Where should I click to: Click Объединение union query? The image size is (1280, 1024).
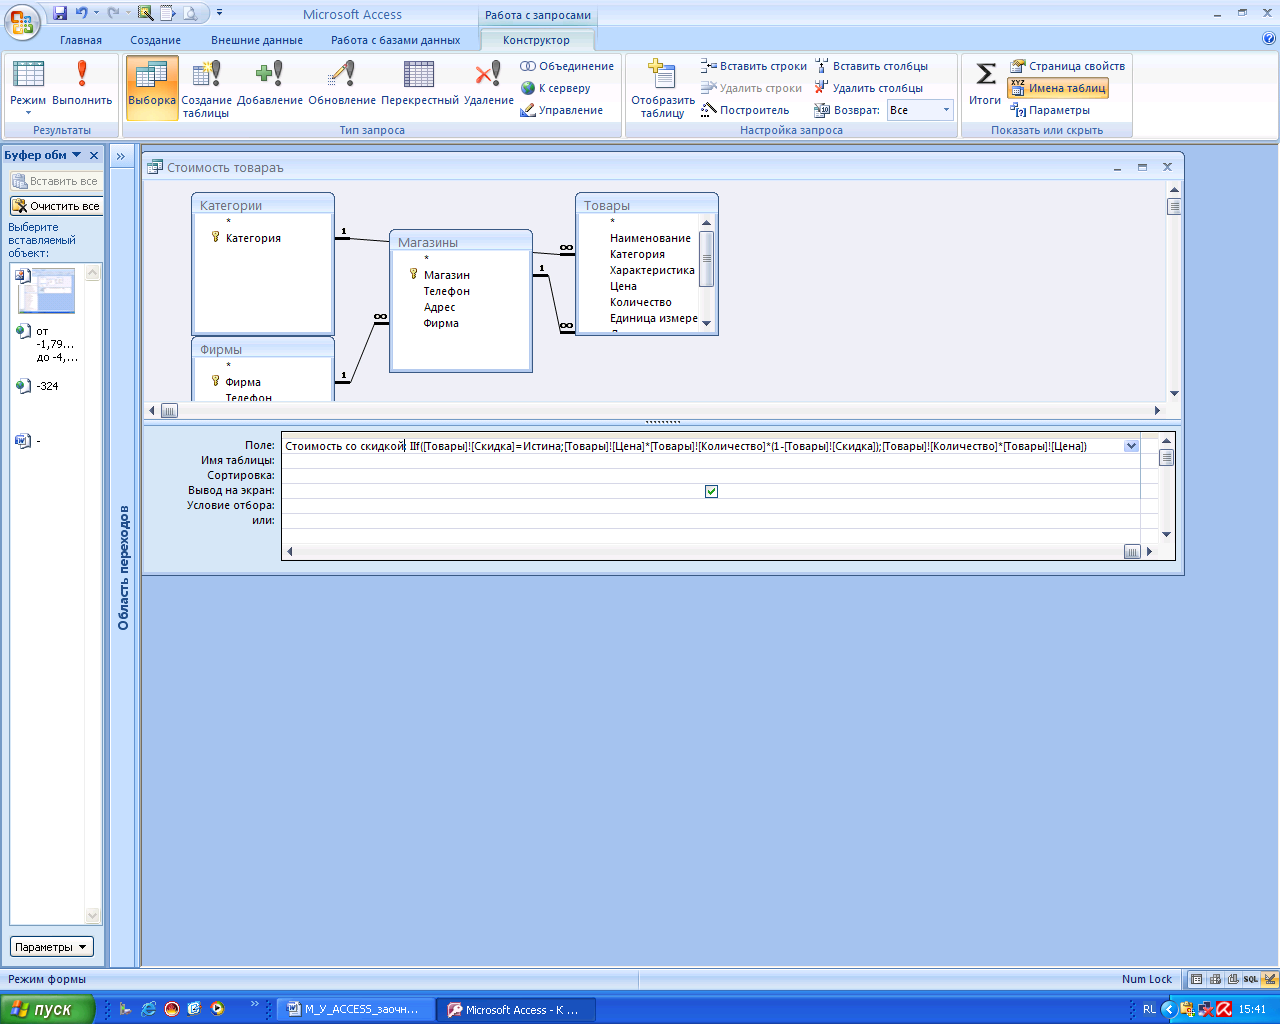point(567,66)
